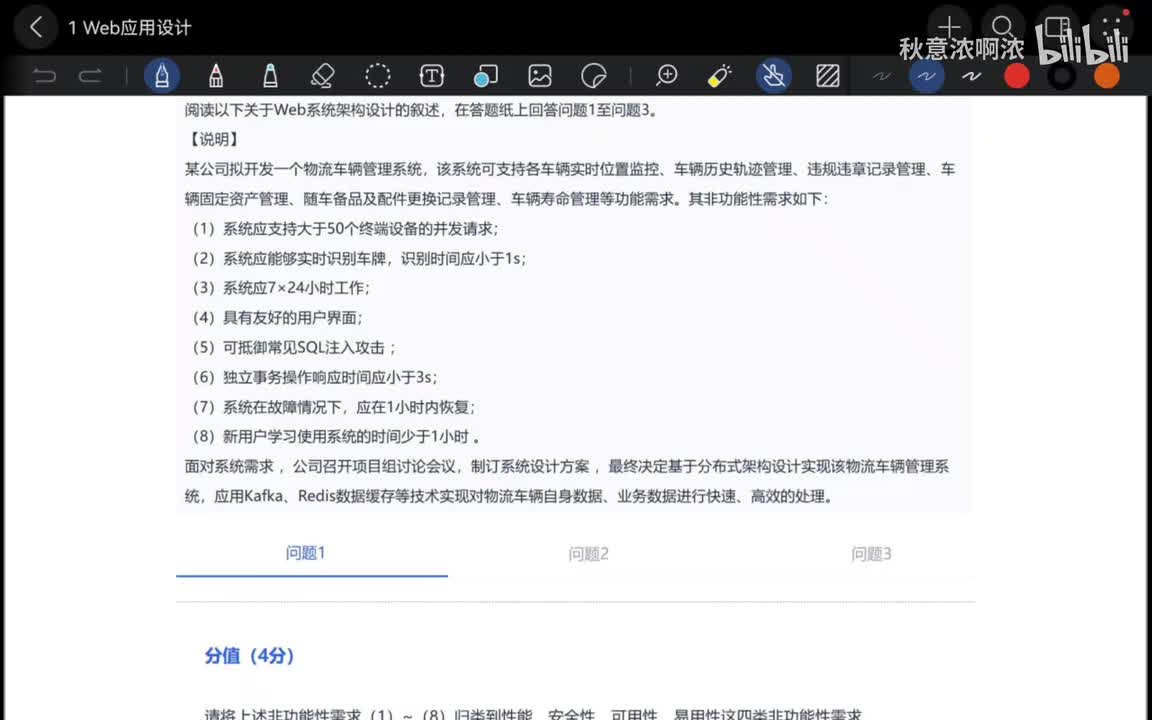Image resolution: width=1152 pixels, height=720 pixels.
Task: Click the 阅读以下关于Web系统架构设计 intro line
Action: tap(421, 110)
